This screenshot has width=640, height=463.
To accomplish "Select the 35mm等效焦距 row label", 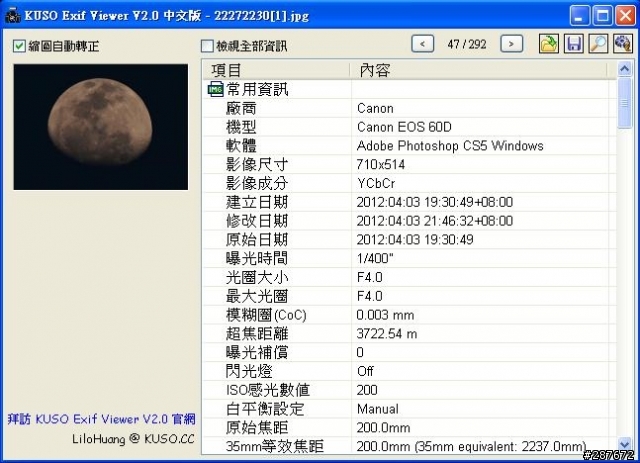I will (275, 446).
